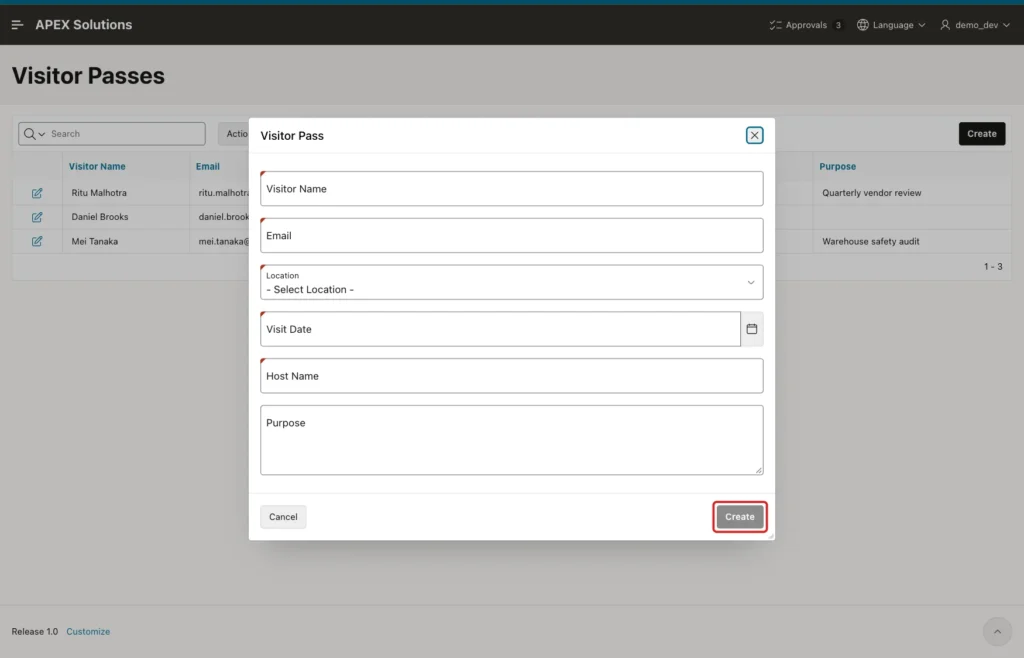
Task: Open the Customize link in footer
Action: (x=88, y=631)
